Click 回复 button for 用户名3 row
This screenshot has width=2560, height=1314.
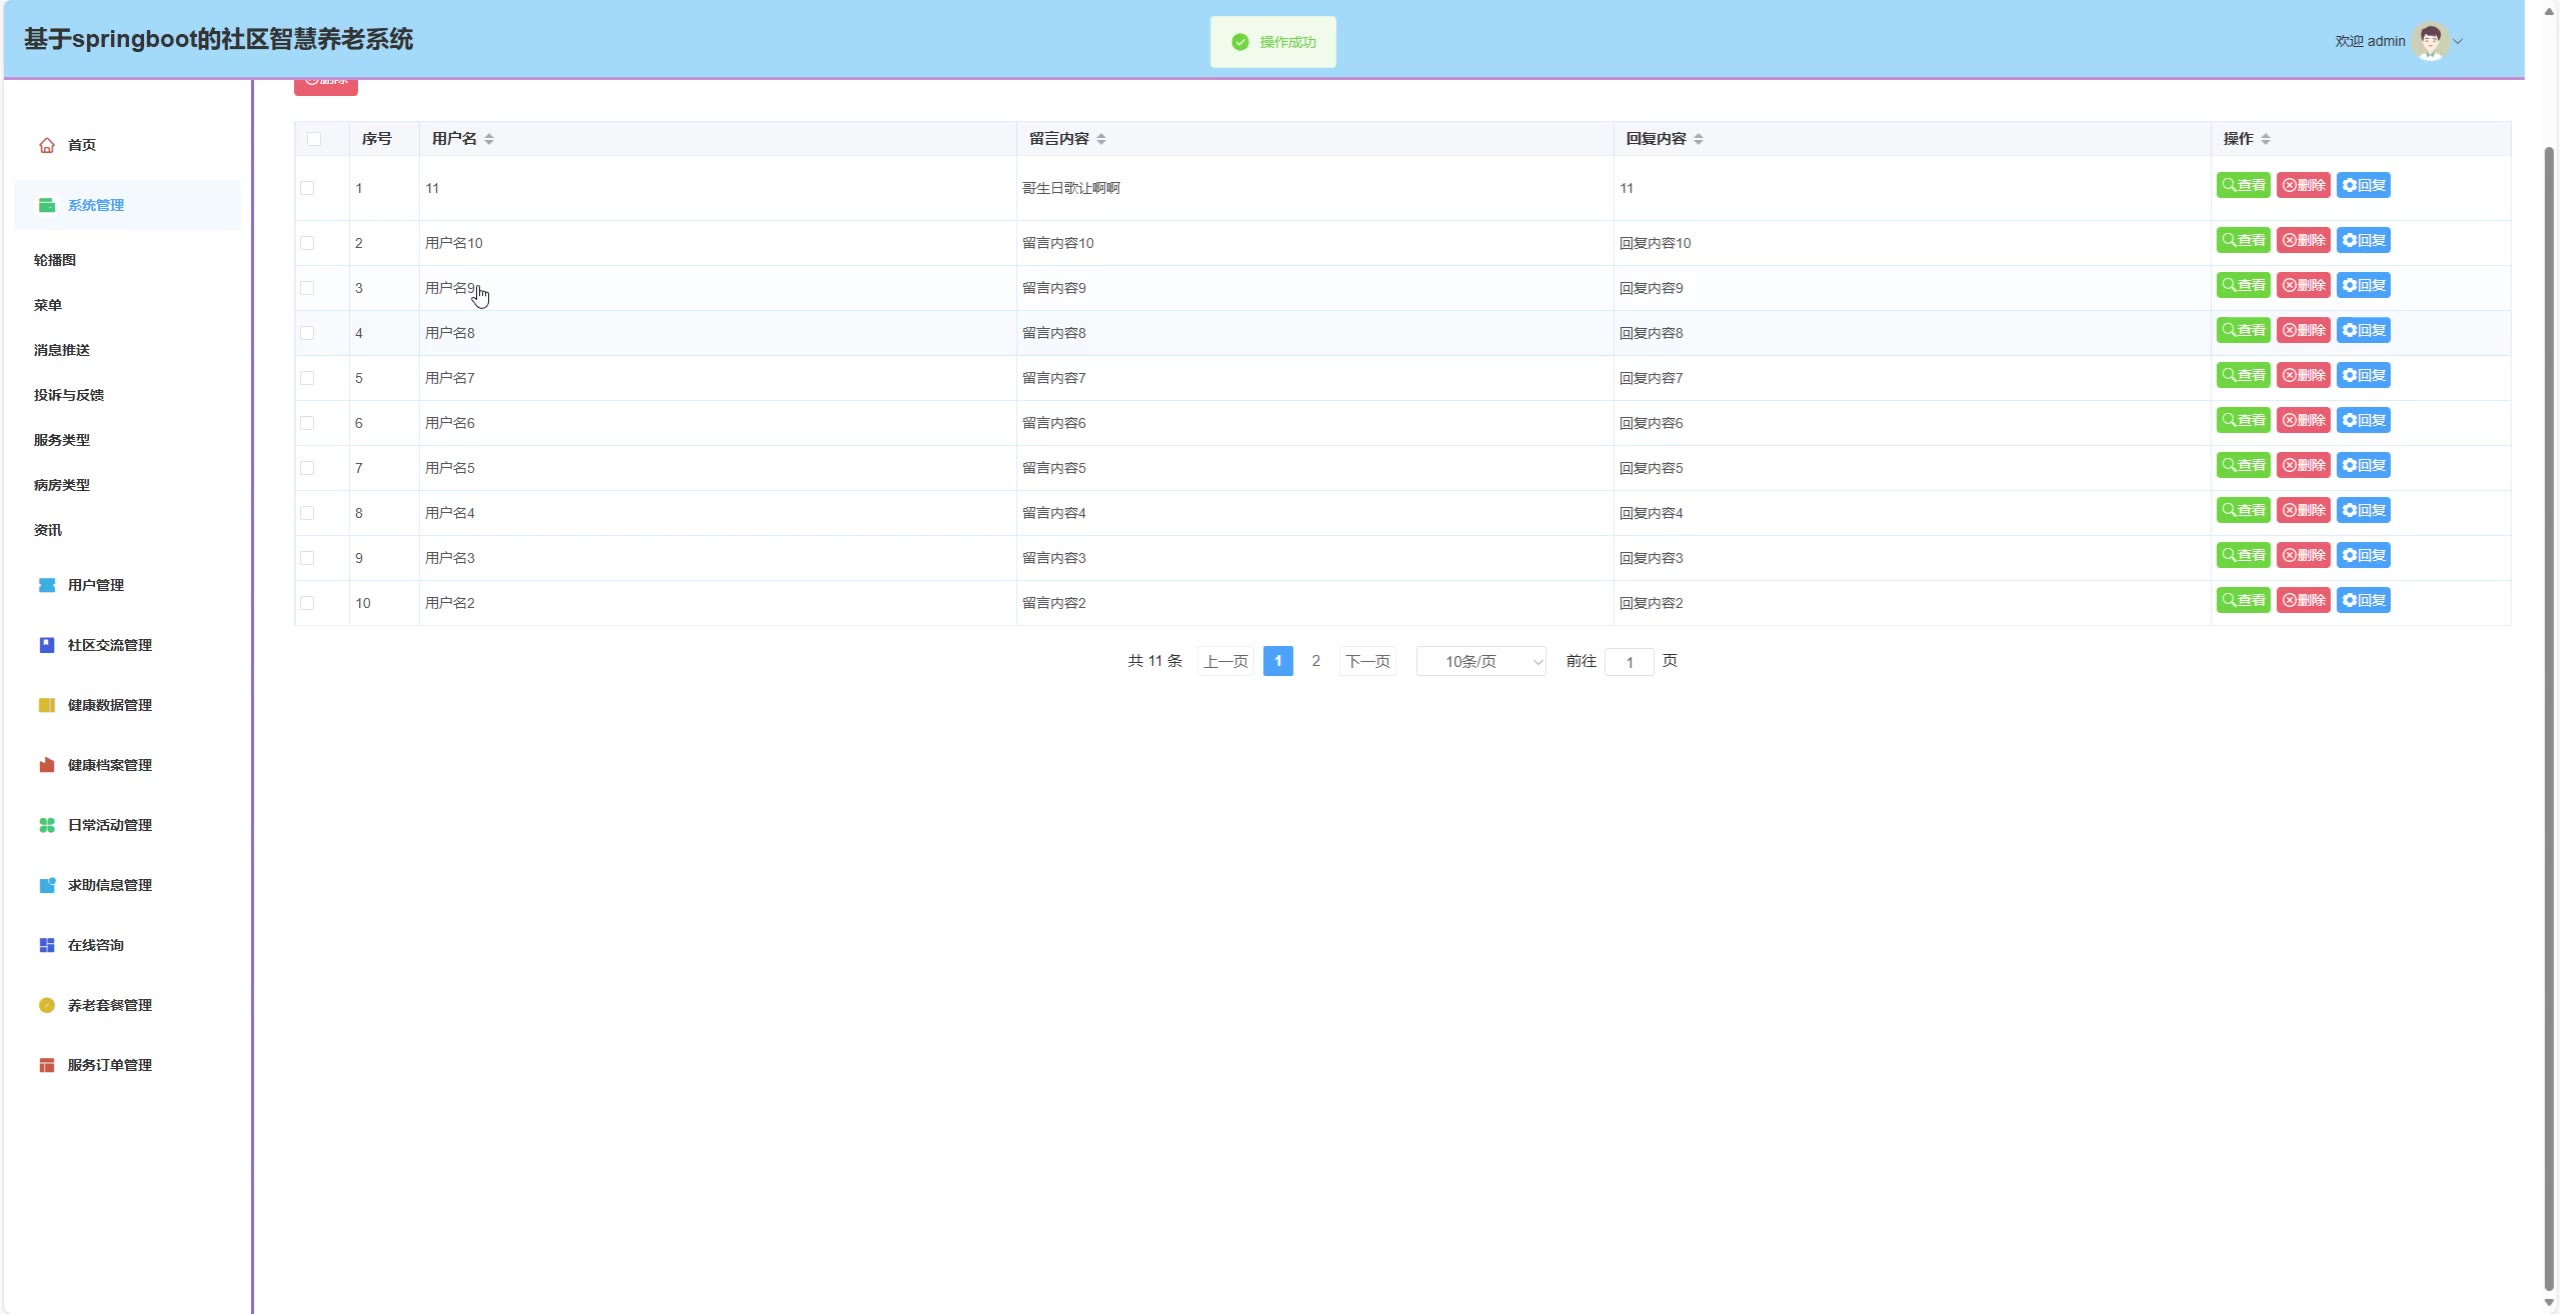click(2363, 555)
